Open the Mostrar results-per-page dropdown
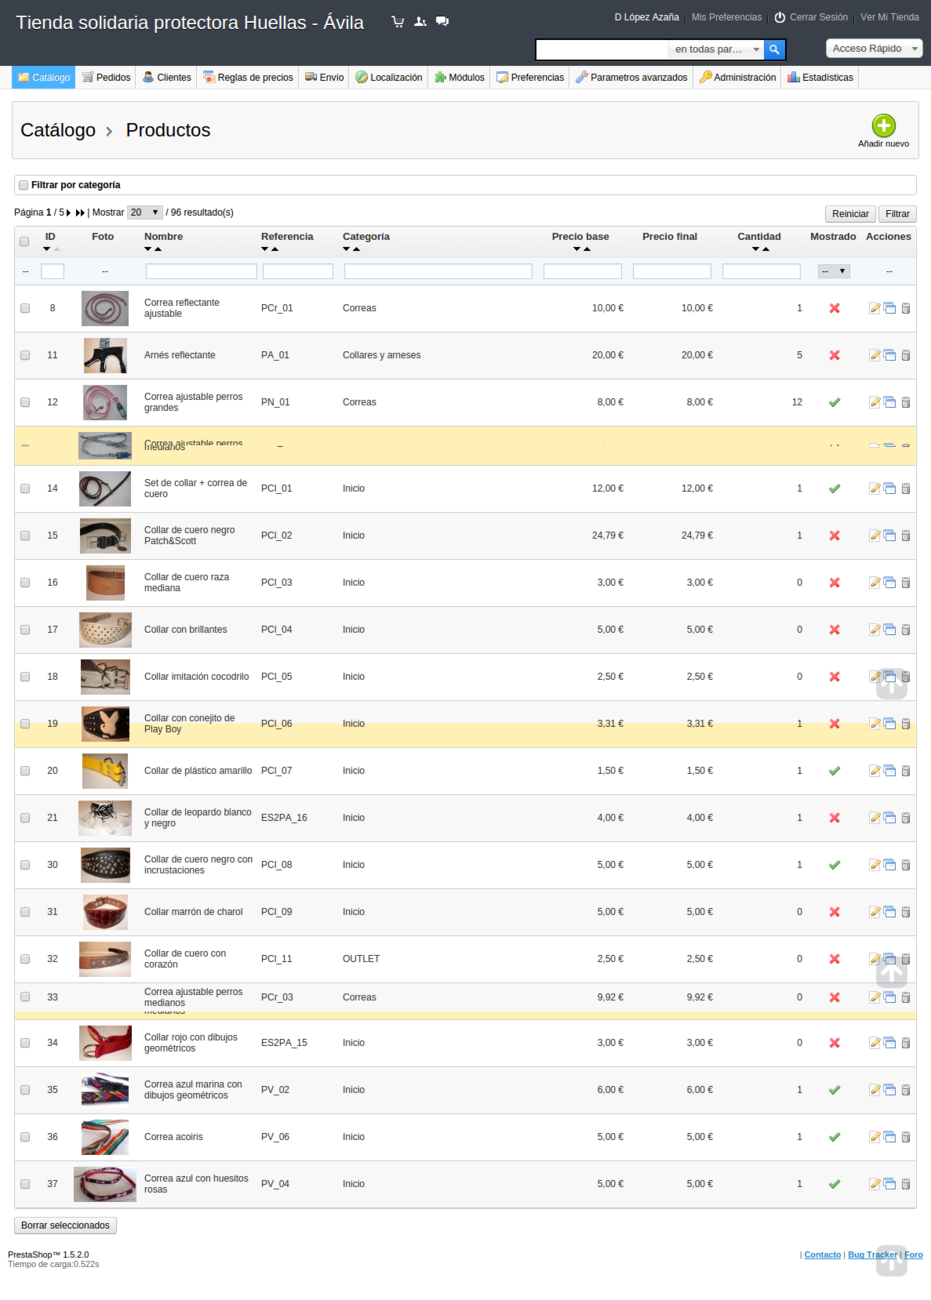931x1300 pixels. [x=144, y=212]
